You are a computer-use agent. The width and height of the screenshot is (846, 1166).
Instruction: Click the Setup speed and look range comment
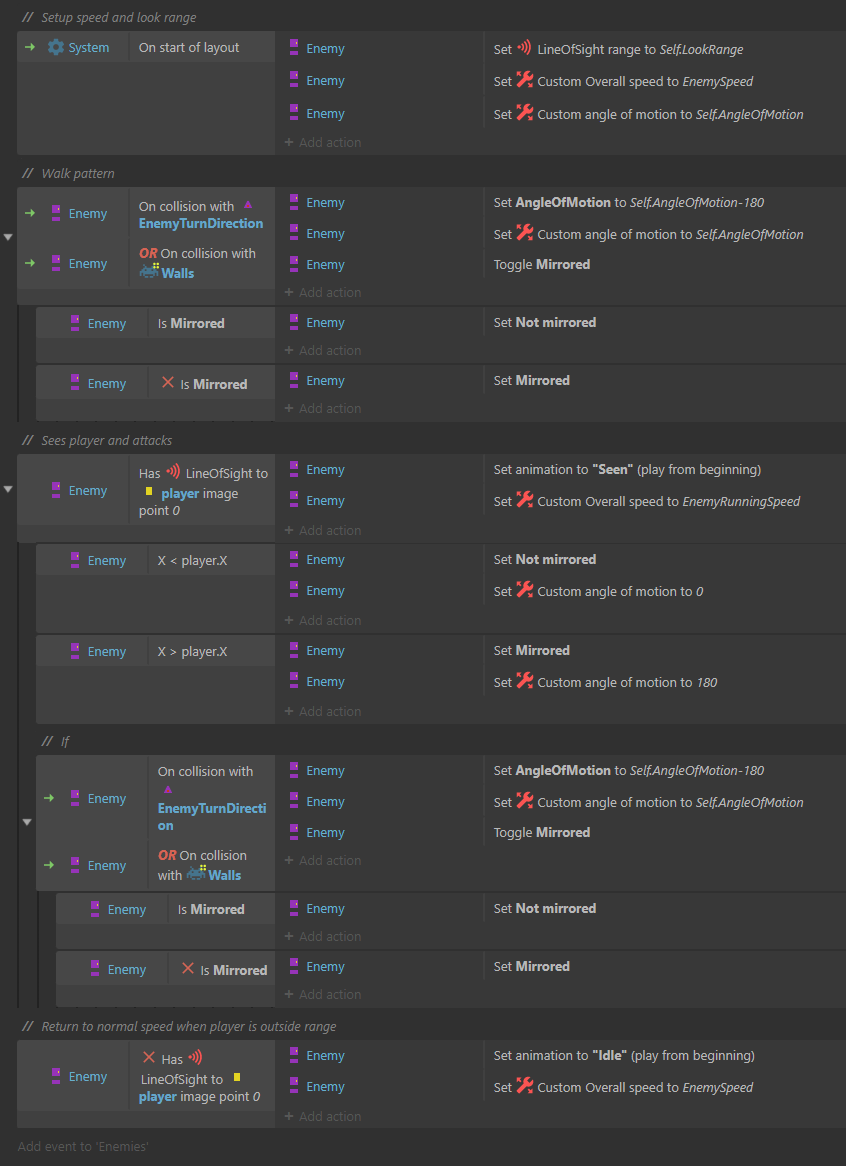[x=118, y=17]
